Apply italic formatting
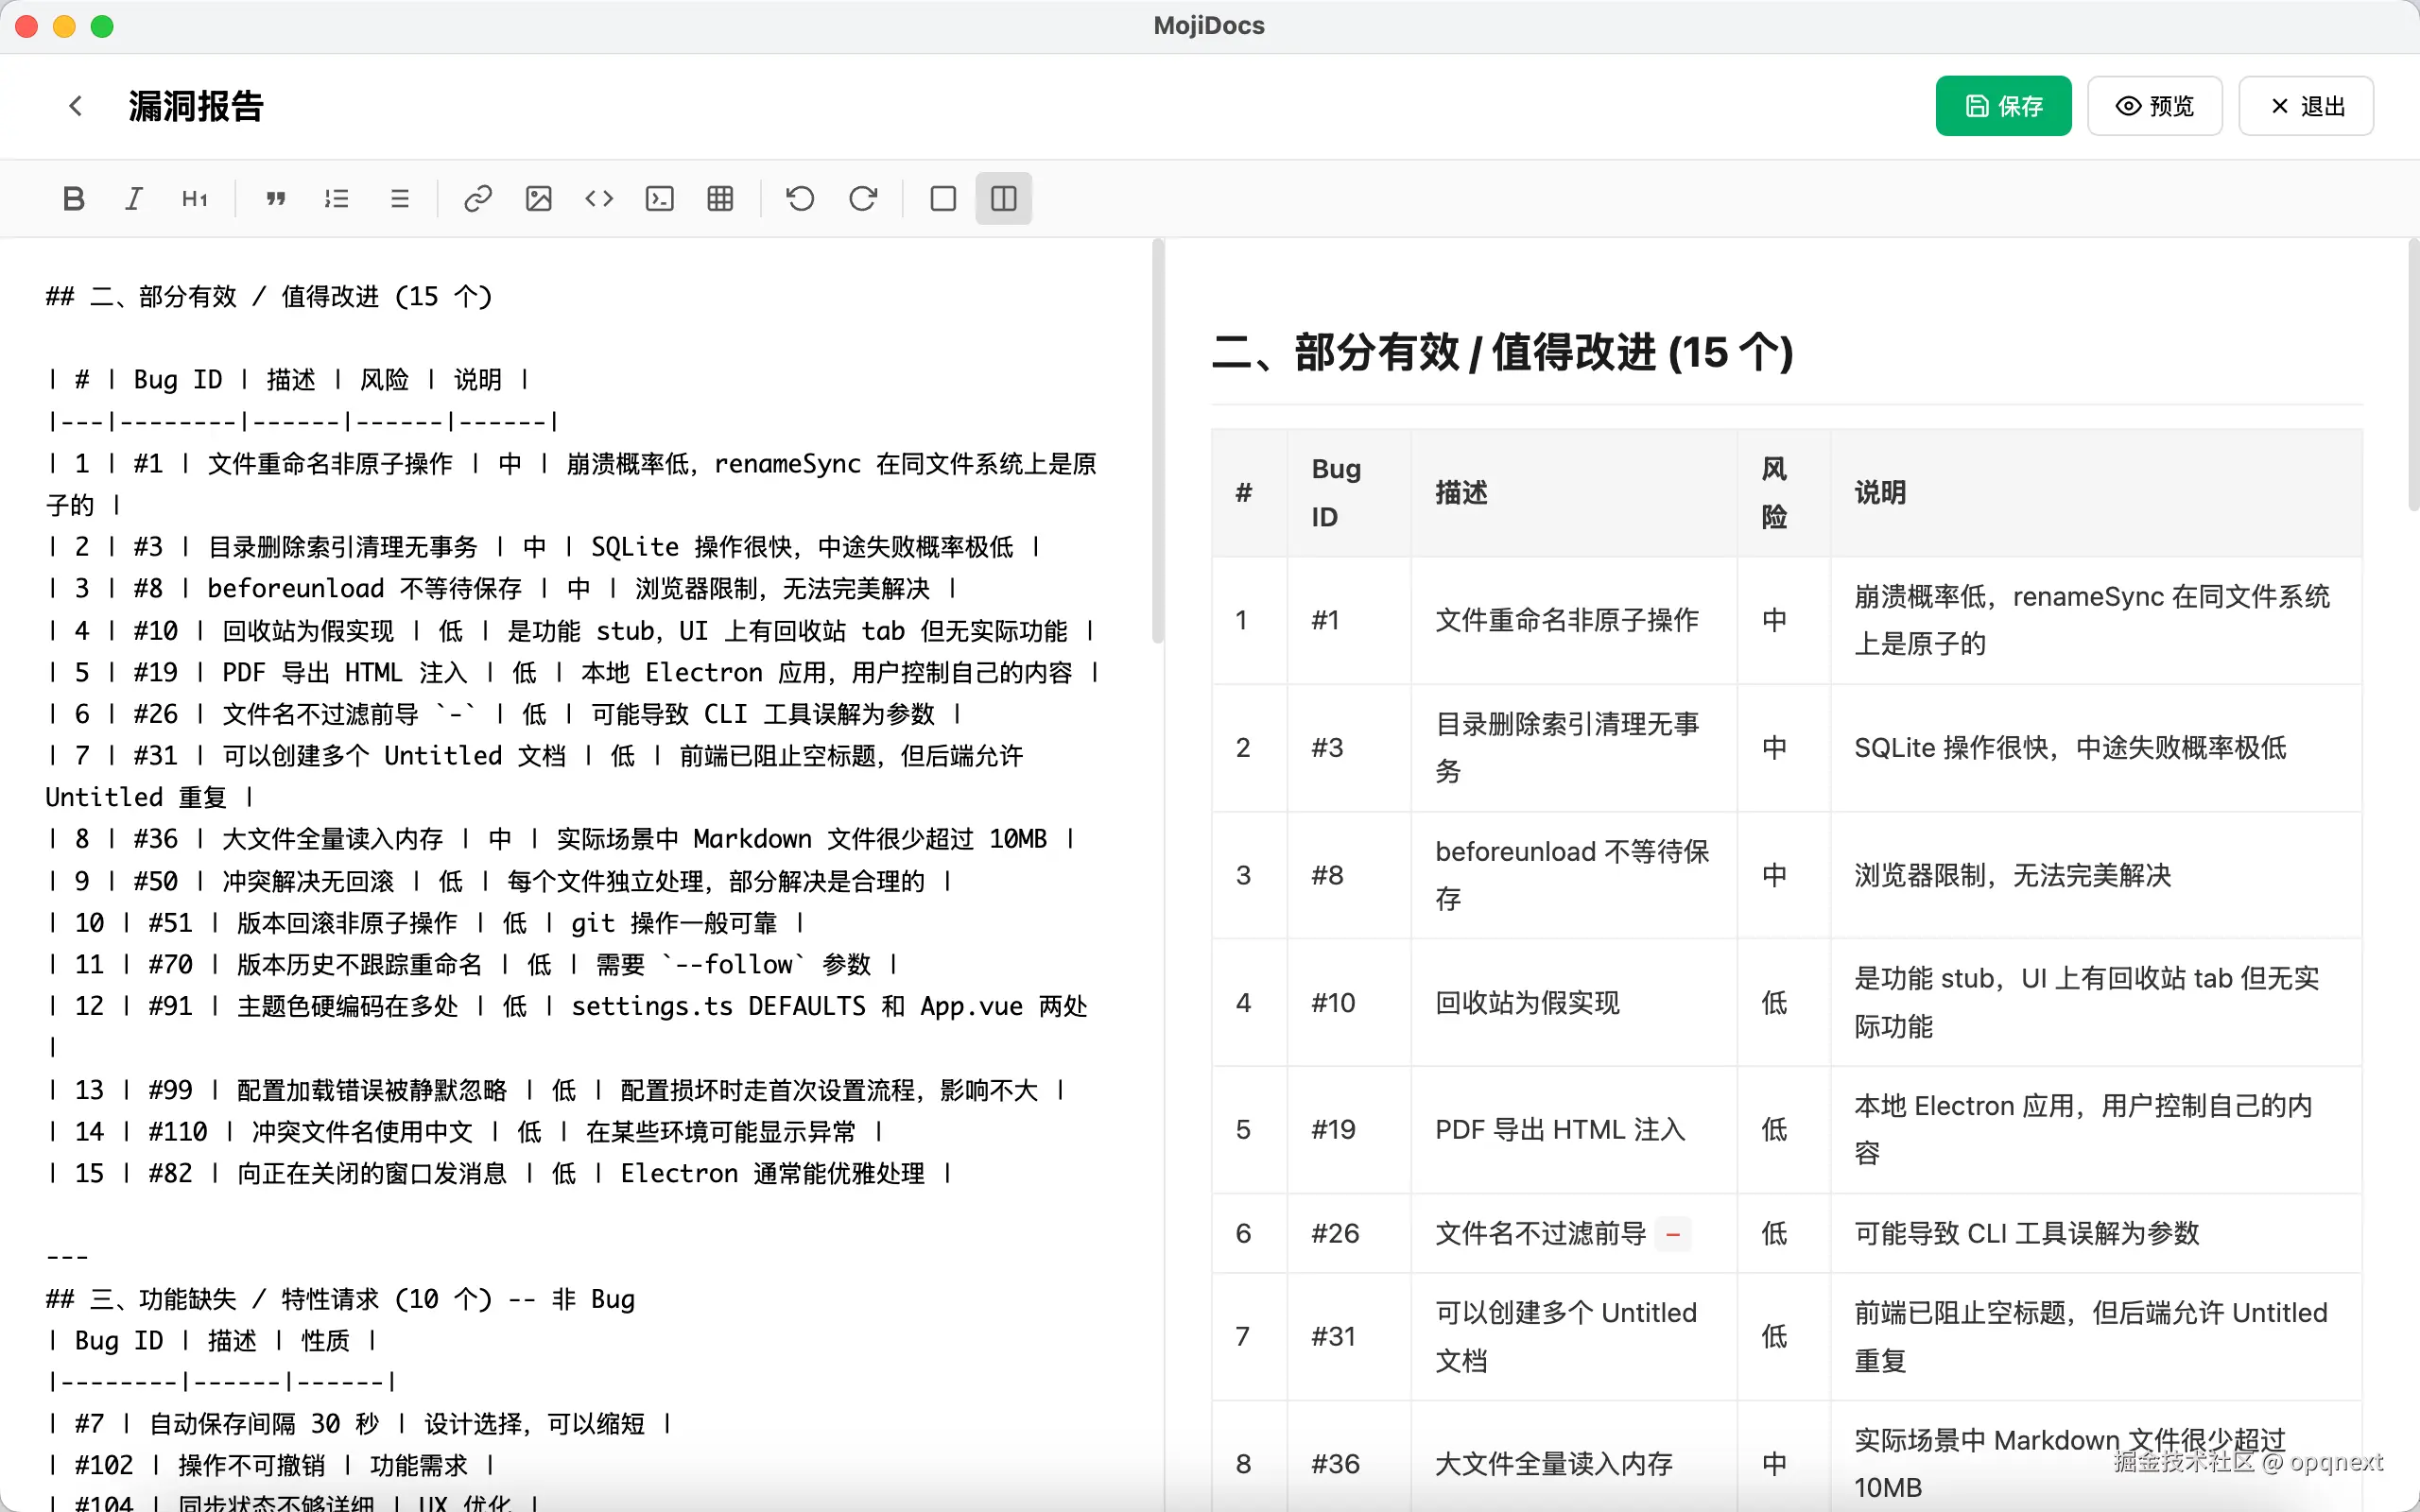Viewport: 2420px width, 1512px height. [x=134, y=198]
